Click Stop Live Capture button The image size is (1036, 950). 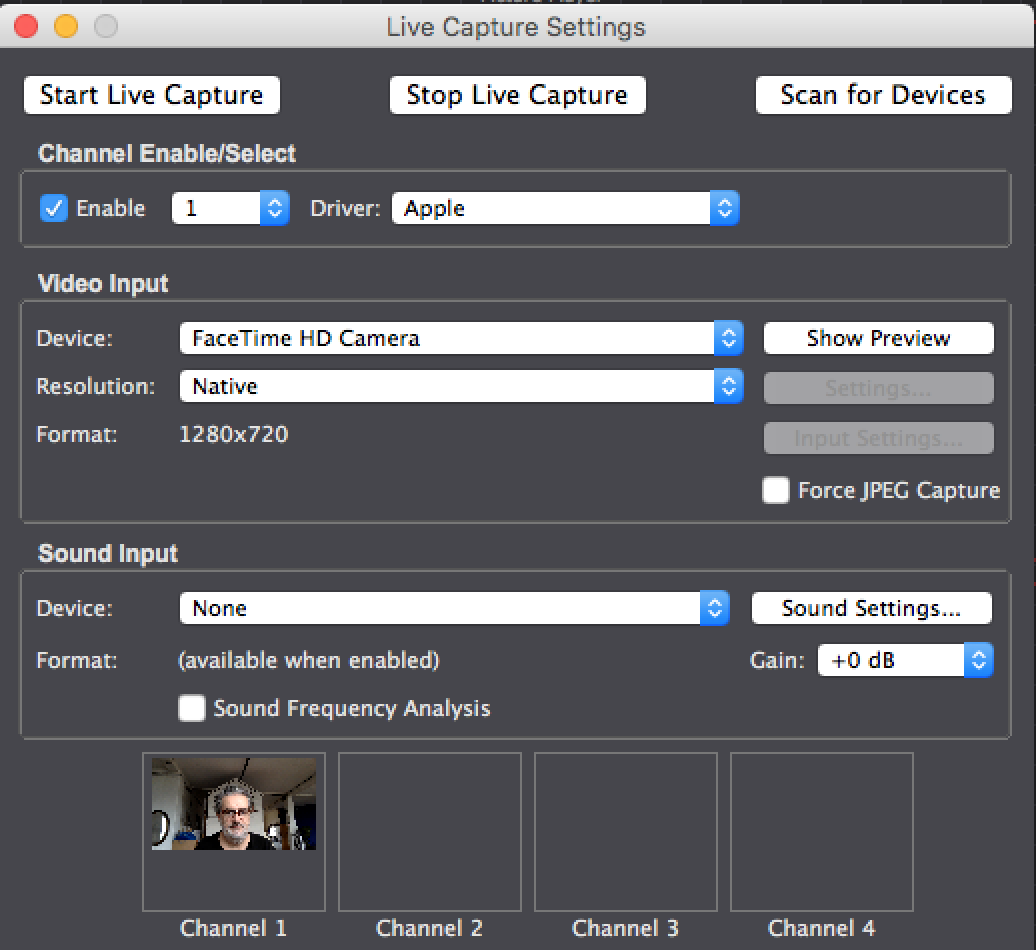click(x=517, y=95)
